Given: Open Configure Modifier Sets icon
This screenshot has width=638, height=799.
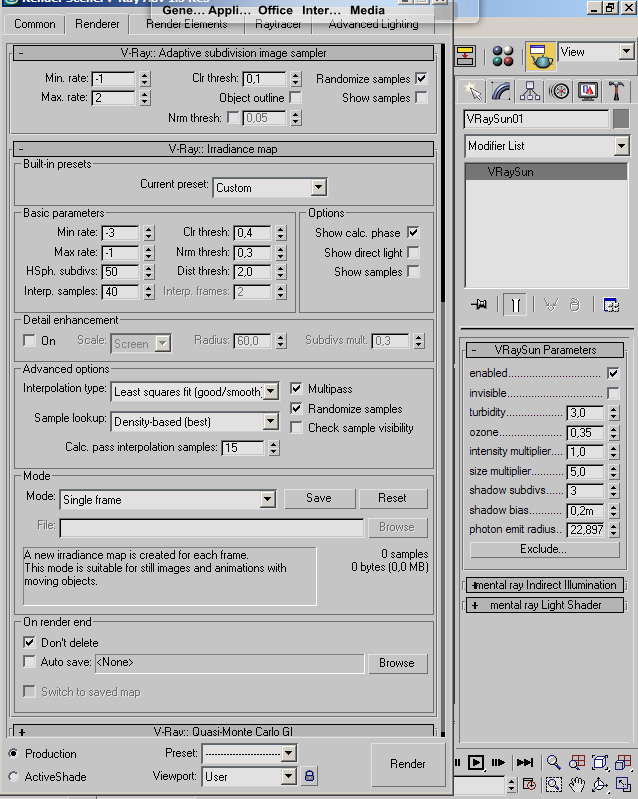Looking at the screenshot, I should (611, 305).
